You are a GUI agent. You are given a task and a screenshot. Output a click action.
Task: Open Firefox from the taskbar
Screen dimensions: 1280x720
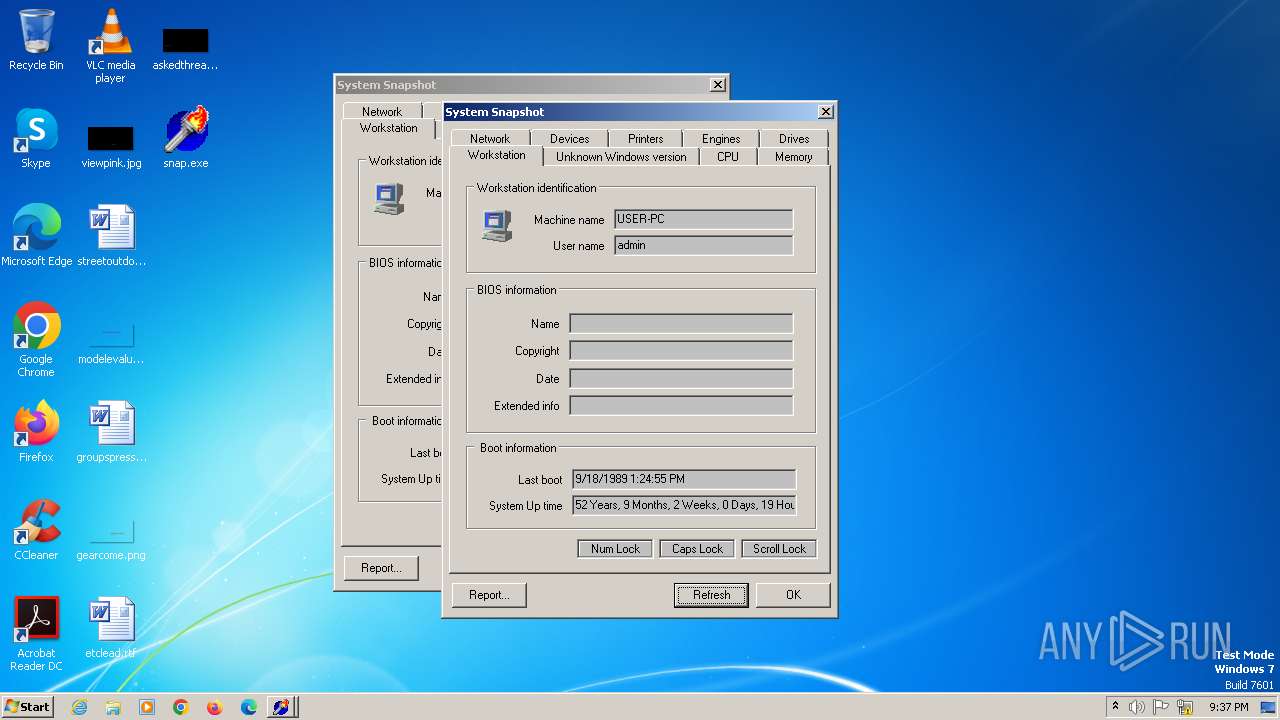click(215, 707)
